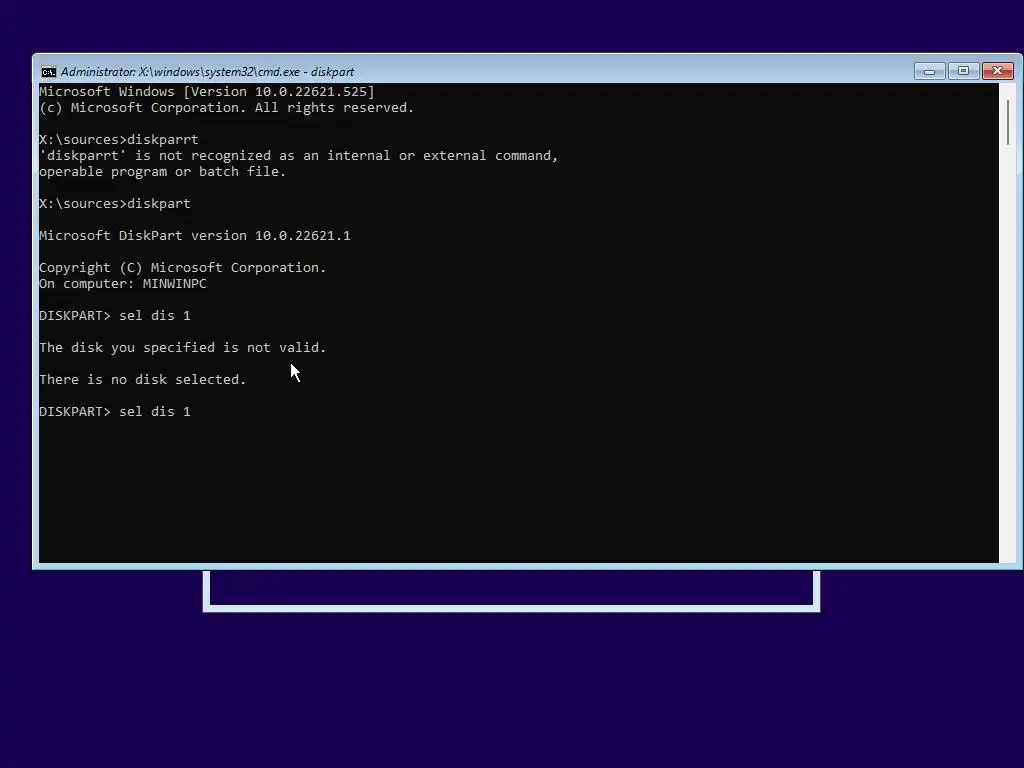This screenshot has height=768, width=1024.
Task: Click 'There is no disk selected.' message
Action: 142,379
